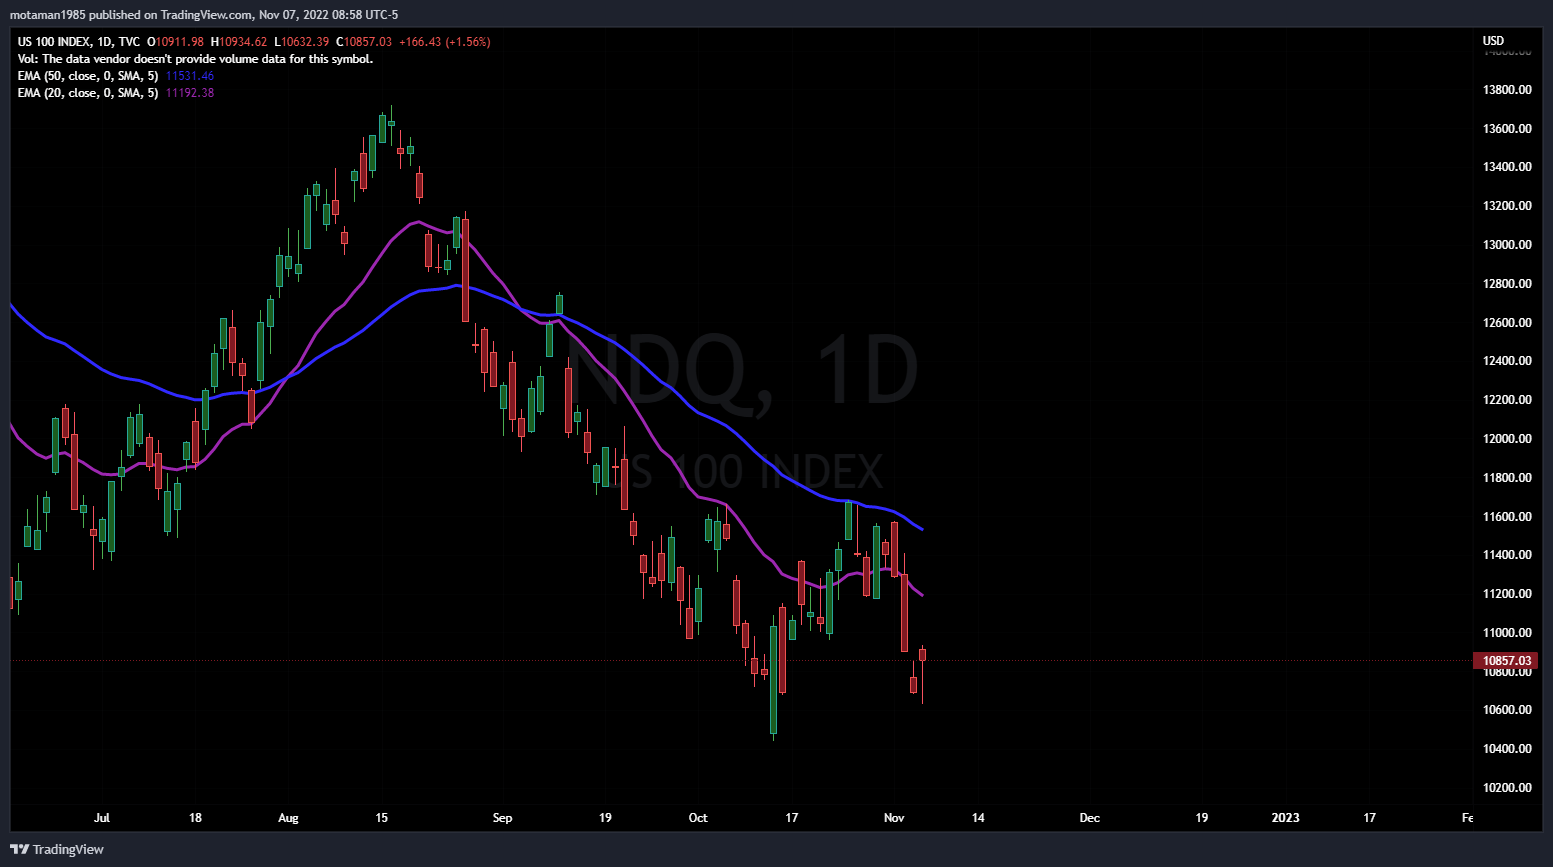Image resolution: width=1553 pixels, height=867 pixels.
Task: Click the motaman1985 published header text
Action: (204, 15)
